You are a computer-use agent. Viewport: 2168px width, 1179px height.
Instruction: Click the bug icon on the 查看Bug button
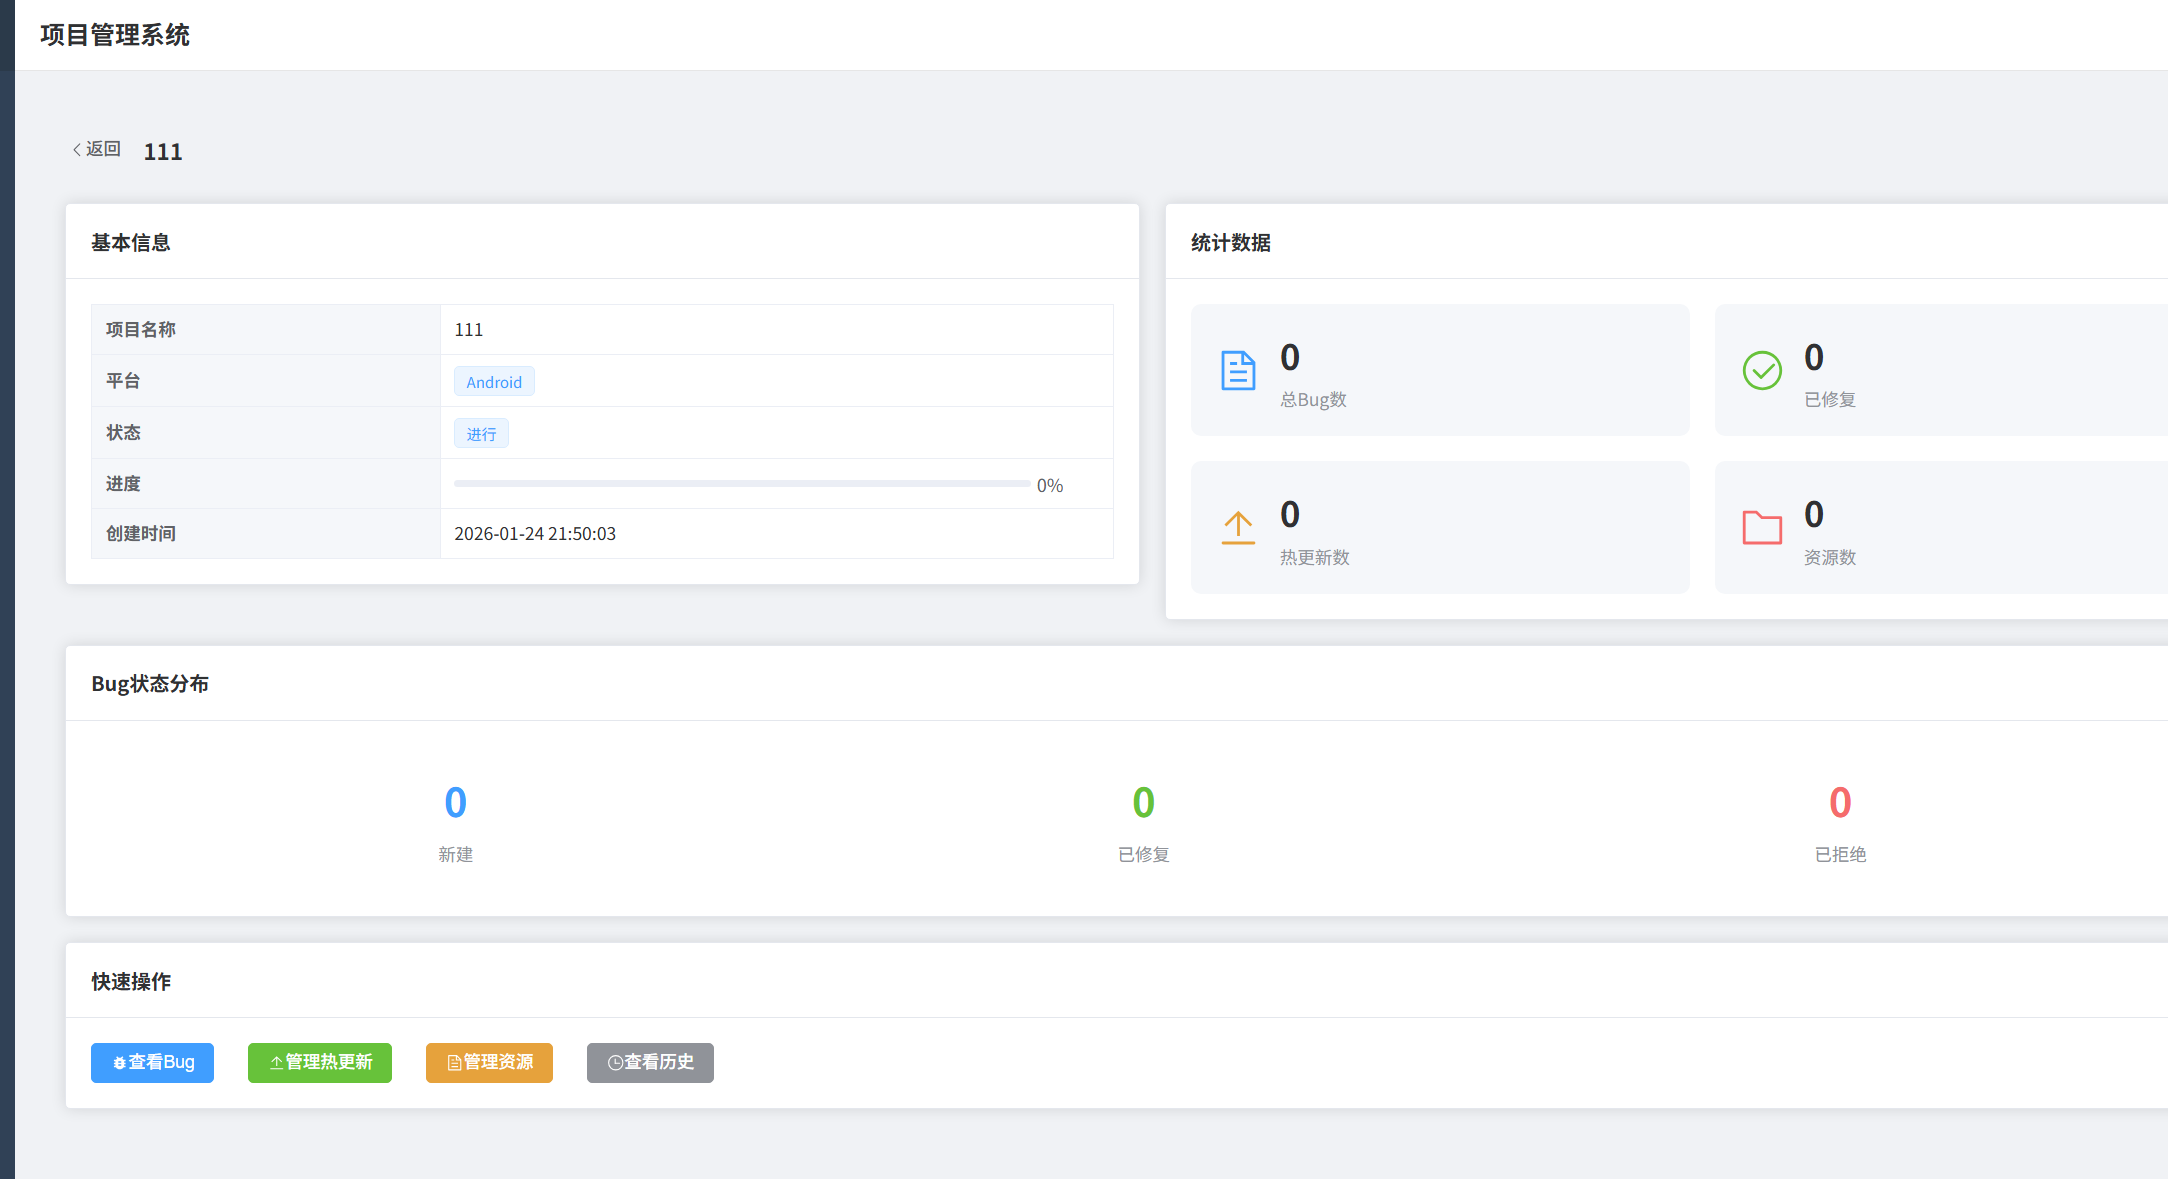[x=119, y=1063]
